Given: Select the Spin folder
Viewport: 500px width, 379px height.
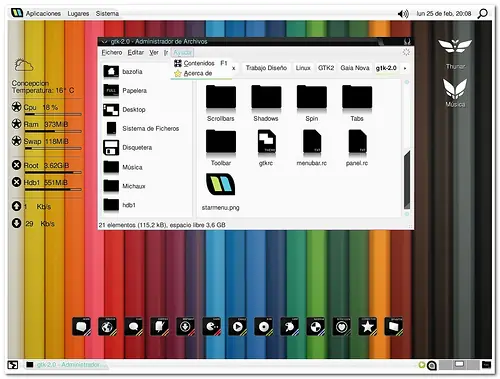Looking at the screenshot, I should (x=312, y=103).
